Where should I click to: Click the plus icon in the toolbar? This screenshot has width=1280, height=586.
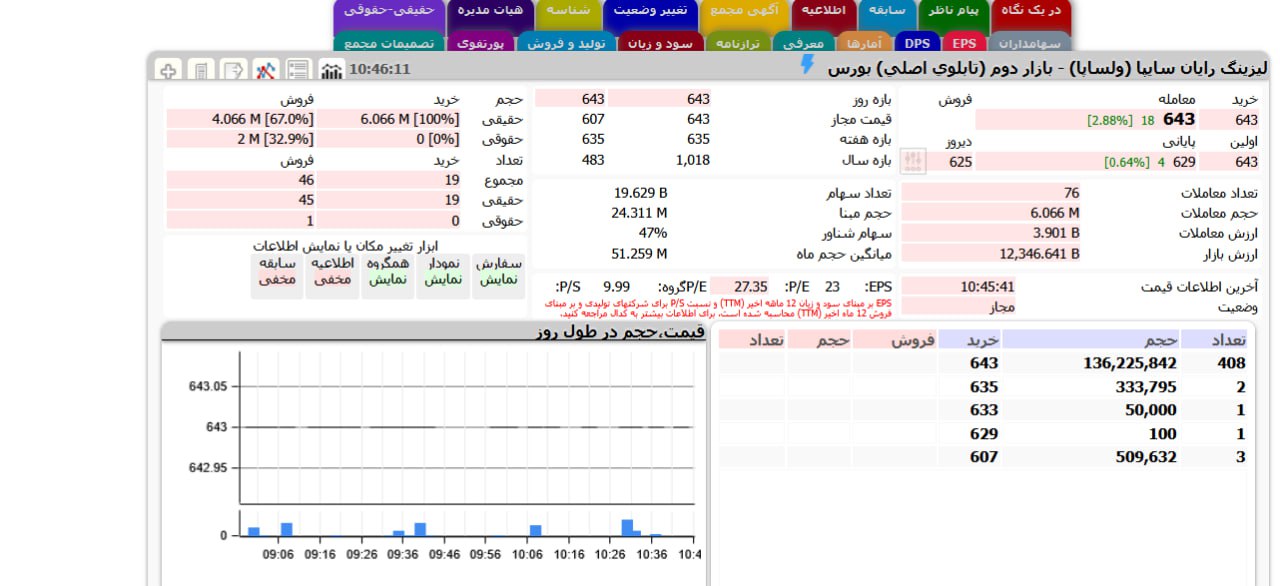(x=168, y=70)
